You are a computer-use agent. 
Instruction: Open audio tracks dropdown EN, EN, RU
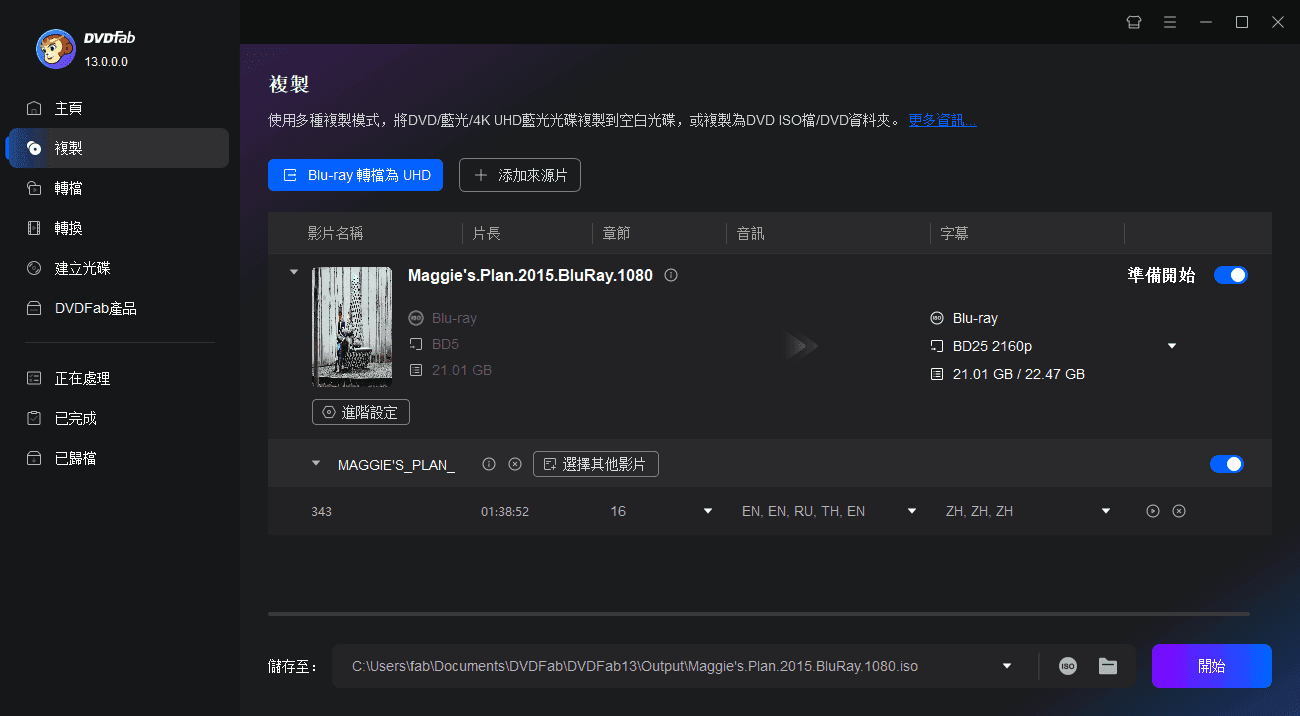(911, 511)
